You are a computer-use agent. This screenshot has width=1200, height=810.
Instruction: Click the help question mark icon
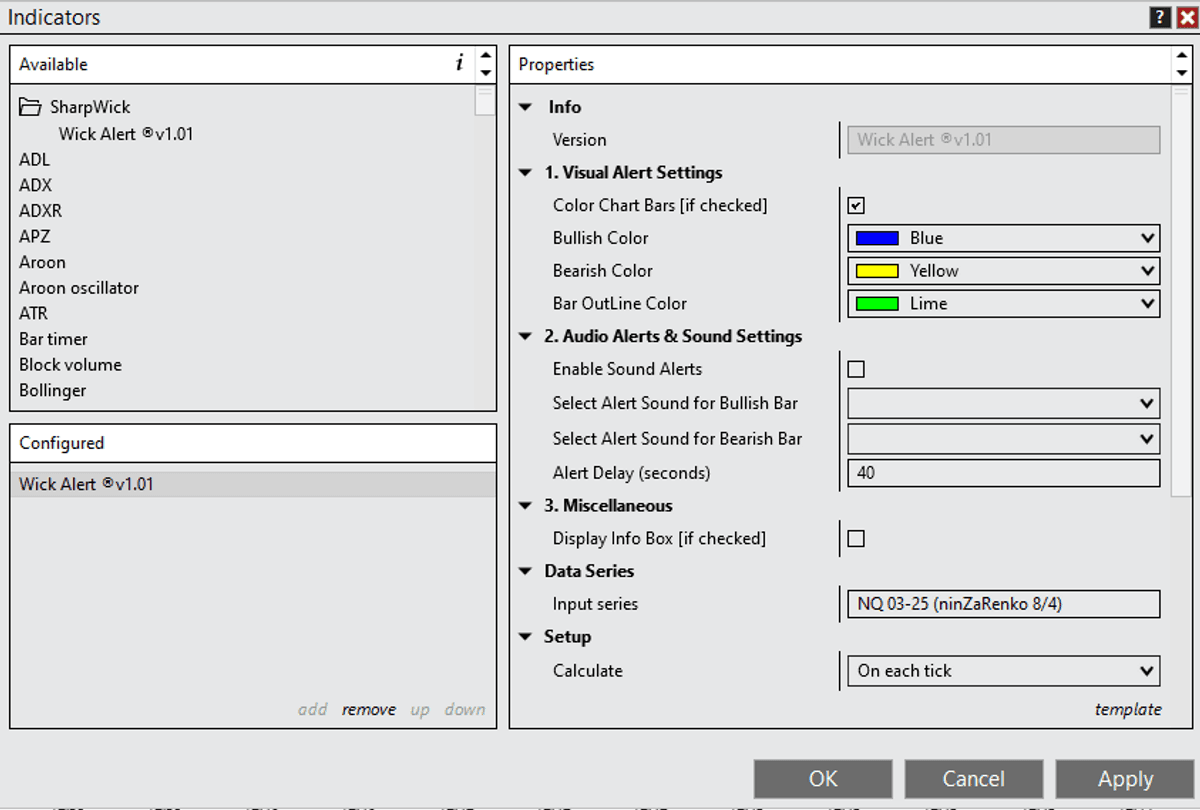click(1160, 17)
